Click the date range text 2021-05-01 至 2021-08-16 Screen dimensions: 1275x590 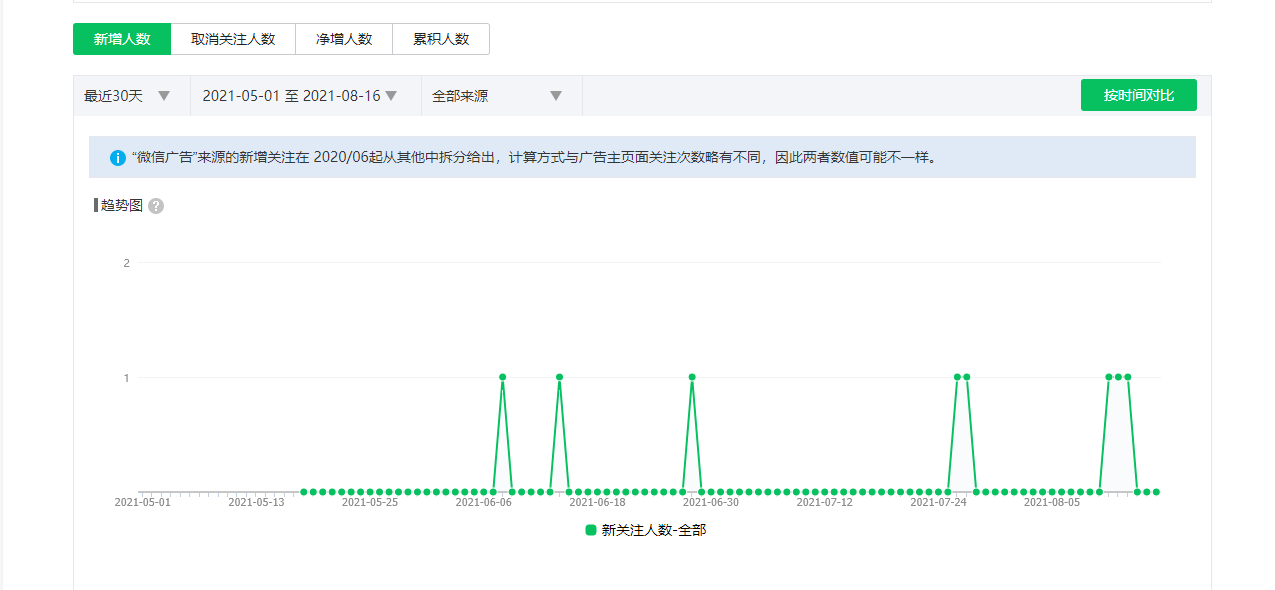tap(291, 96)
